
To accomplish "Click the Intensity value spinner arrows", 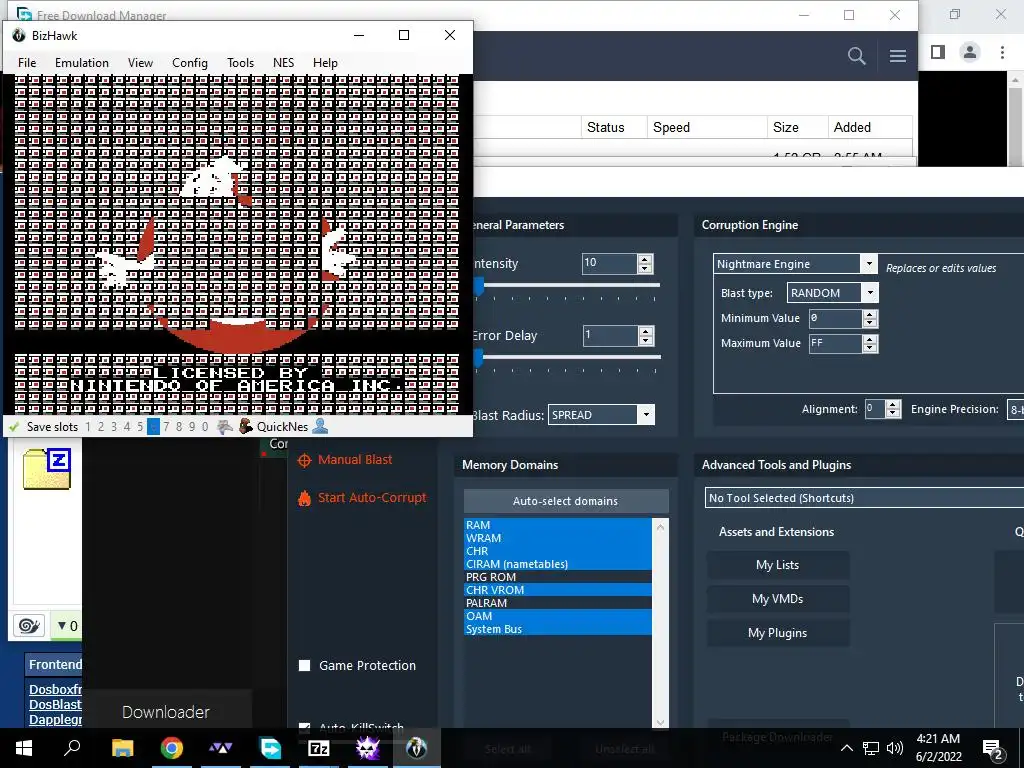I will 645,263.
